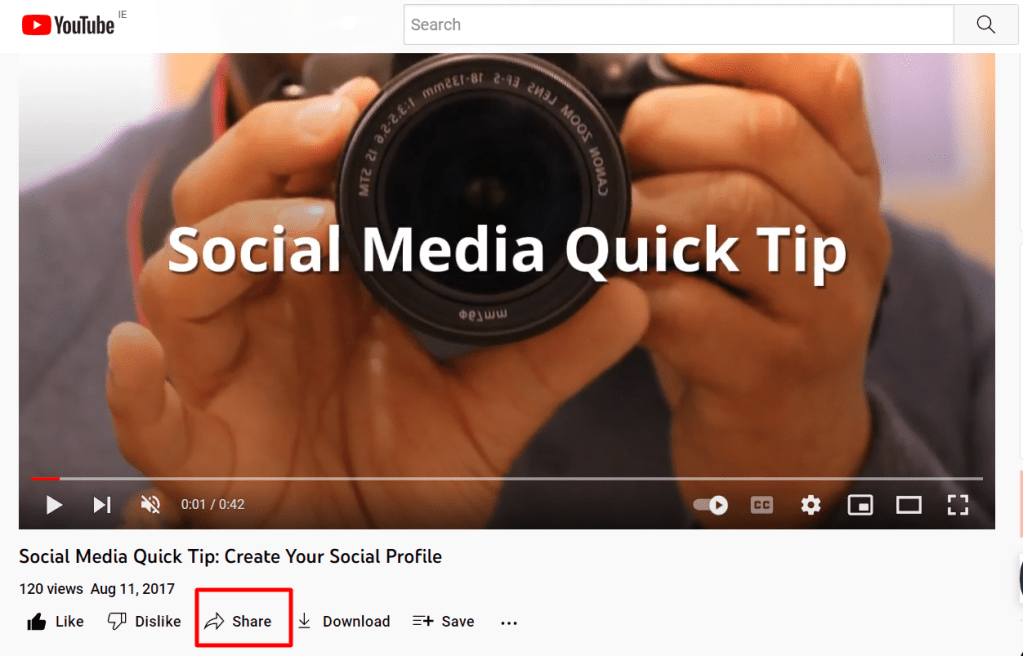Save video to a playlist
This screenshot has height=656, width=1023.
443,621
